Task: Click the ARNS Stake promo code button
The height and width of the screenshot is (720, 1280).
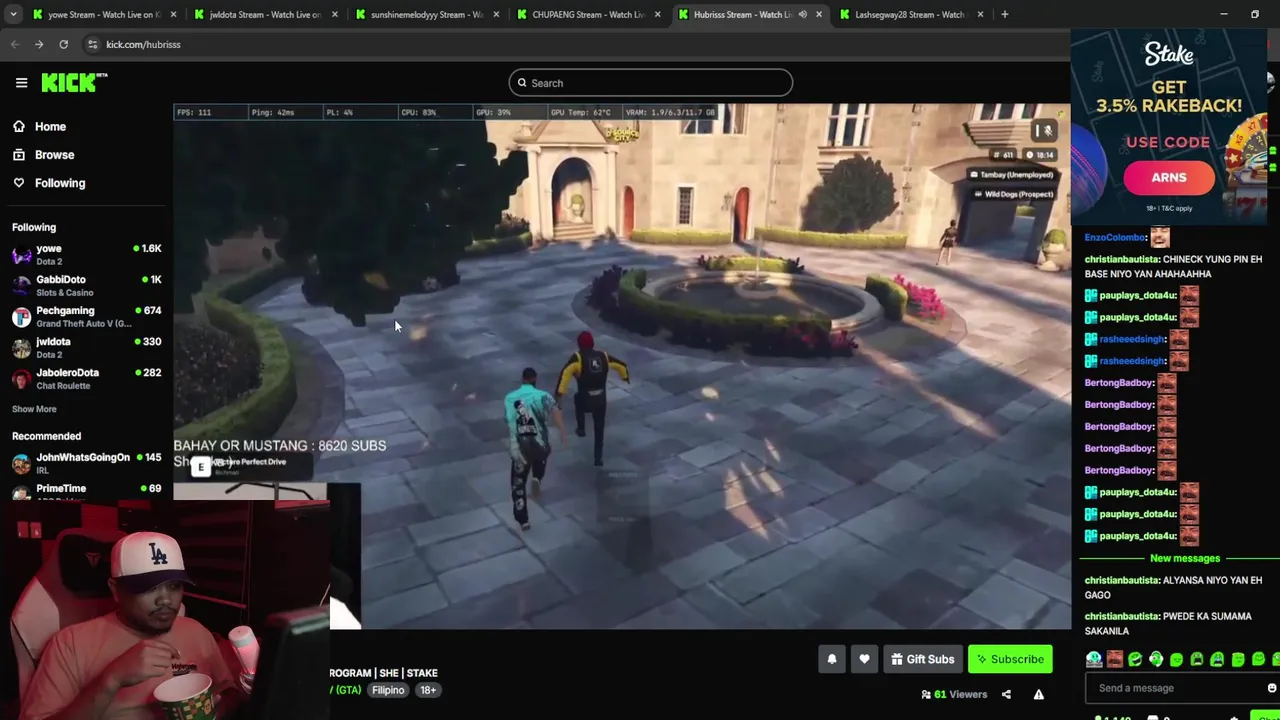Action: point(1168,178)
